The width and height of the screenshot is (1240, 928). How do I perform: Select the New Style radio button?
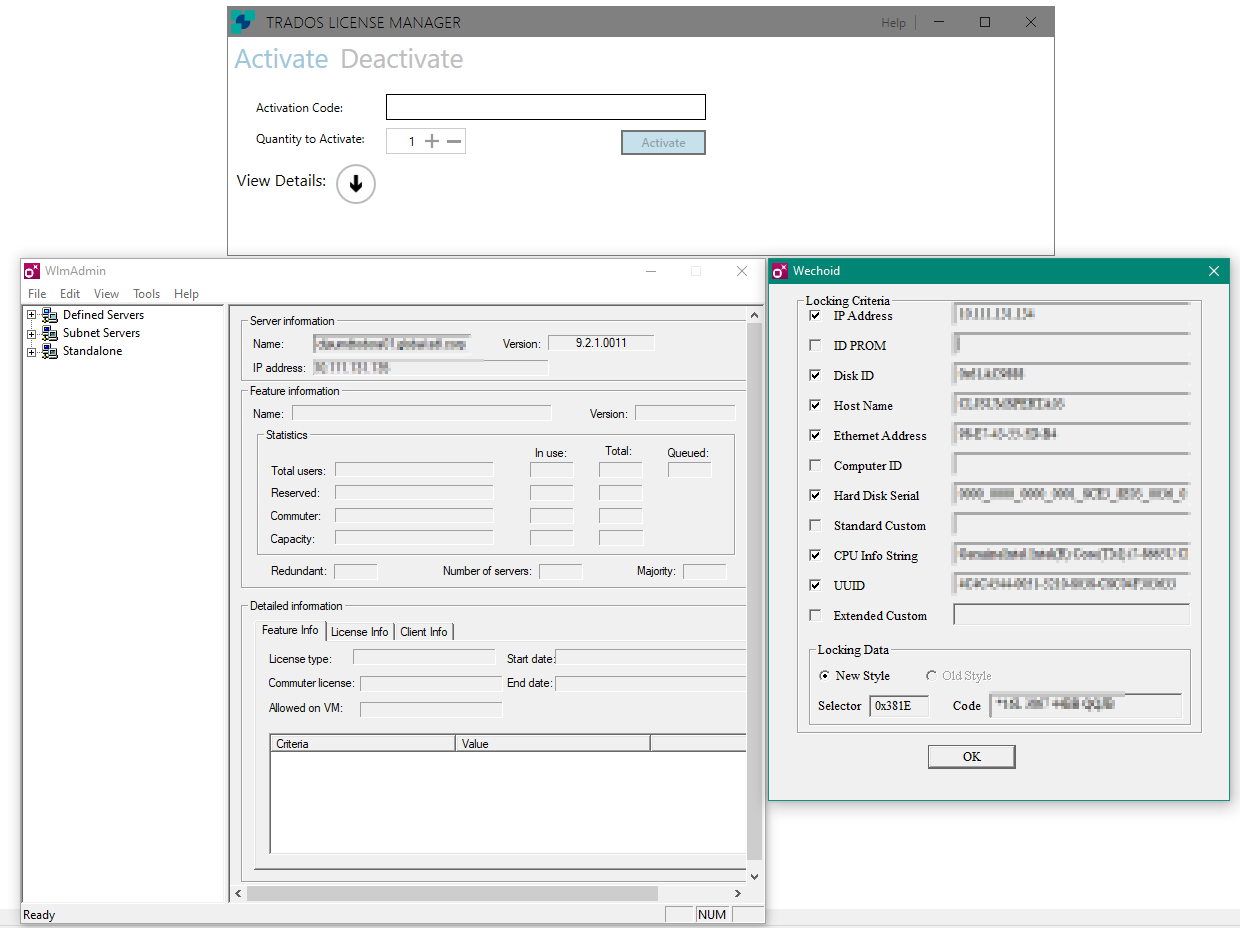tap(824, 676)
